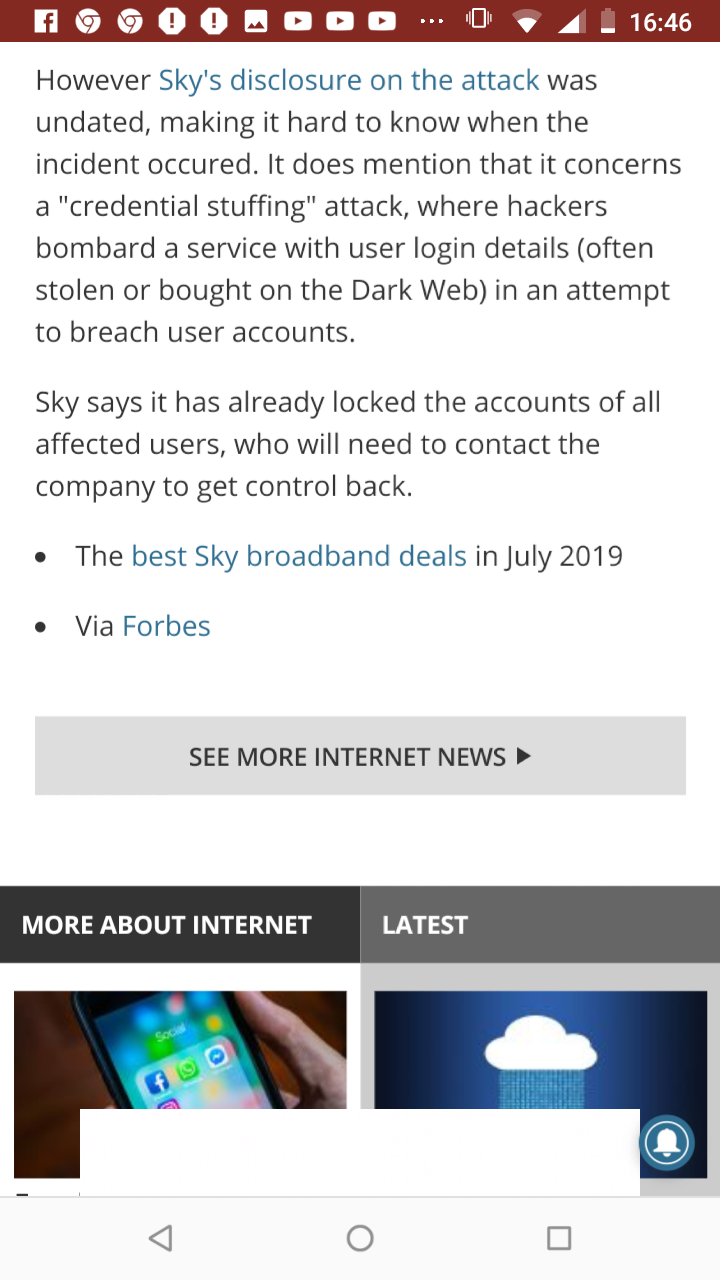Open the "best Sky broadband deals" link

point(299,556)
